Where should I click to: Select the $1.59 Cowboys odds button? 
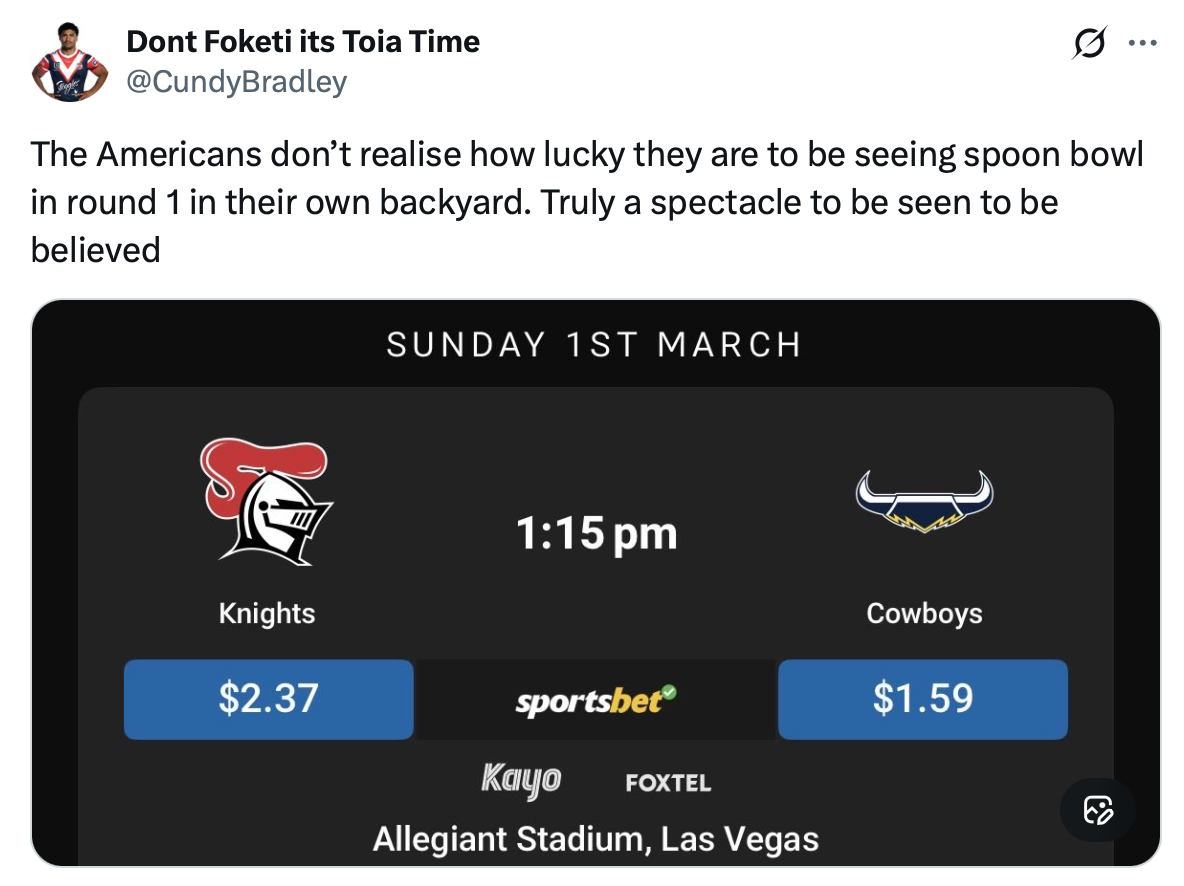[922, 698]
